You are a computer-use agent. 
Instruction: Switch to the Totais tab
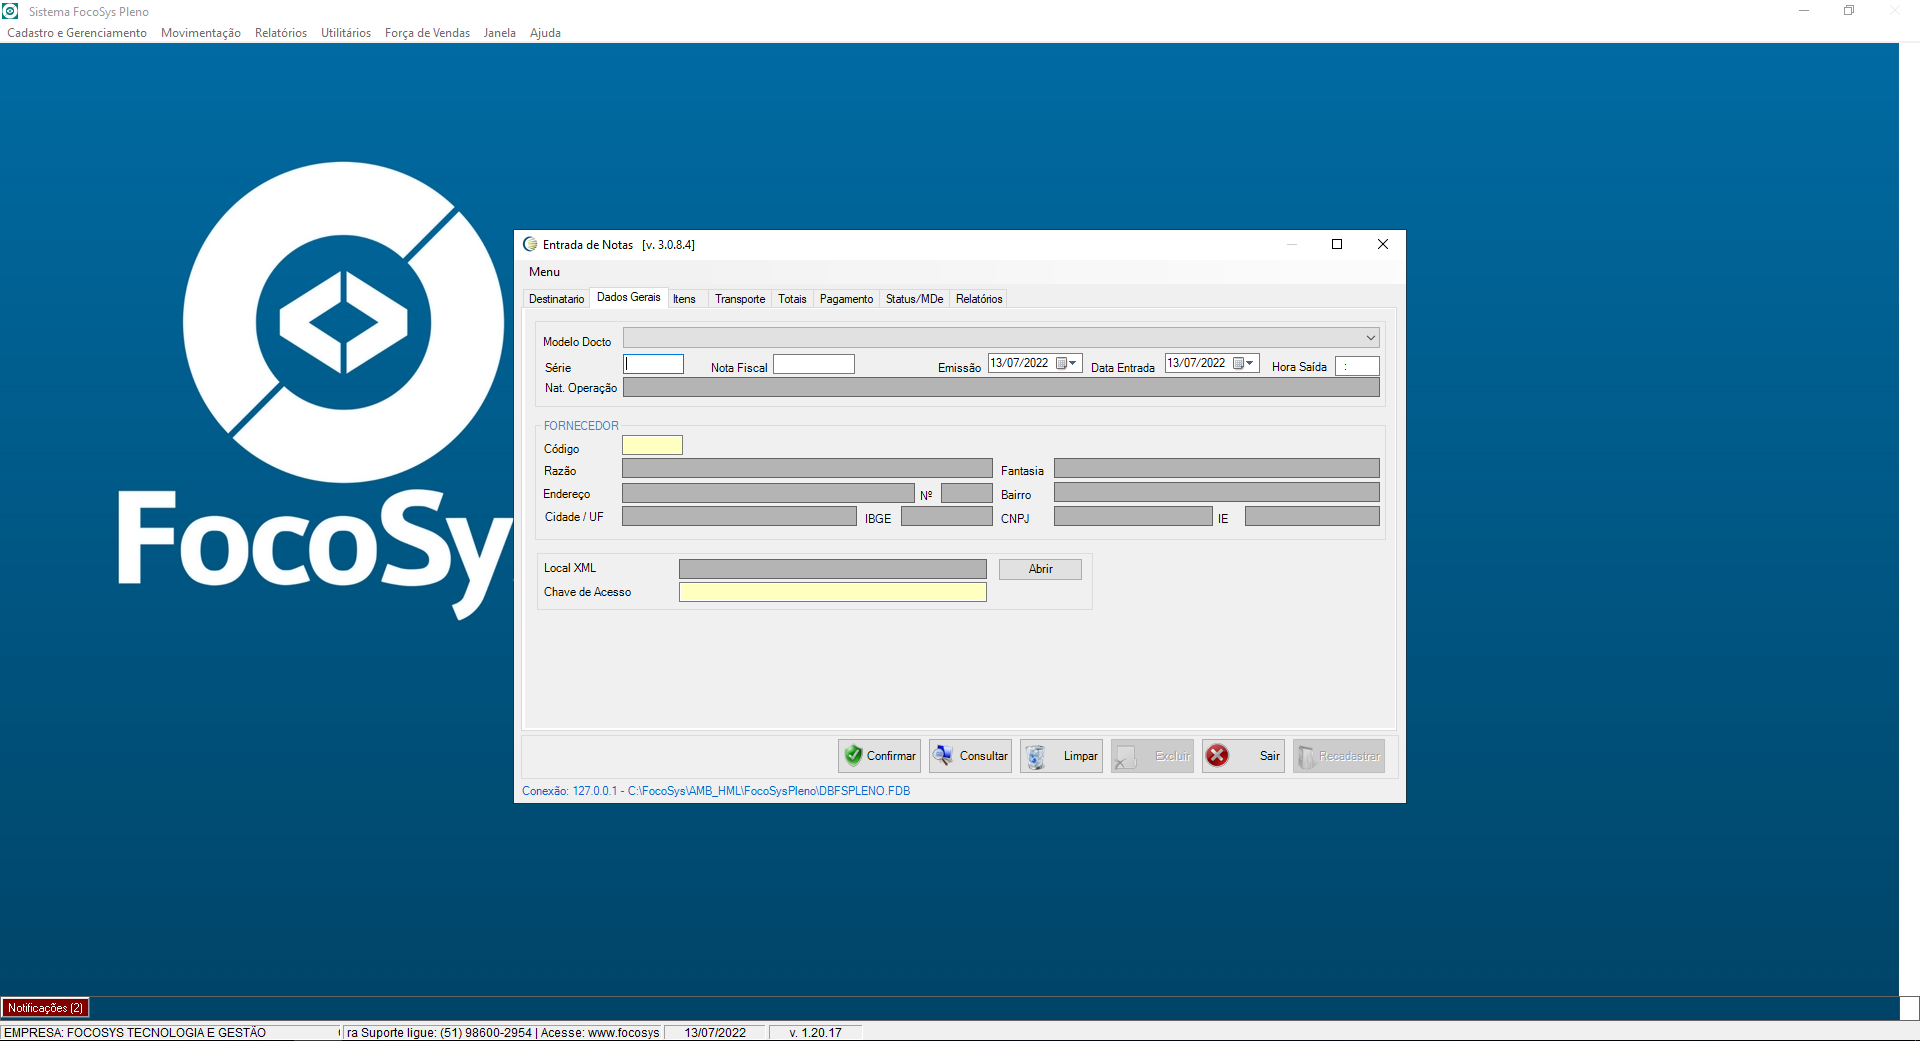pos(792,299)
